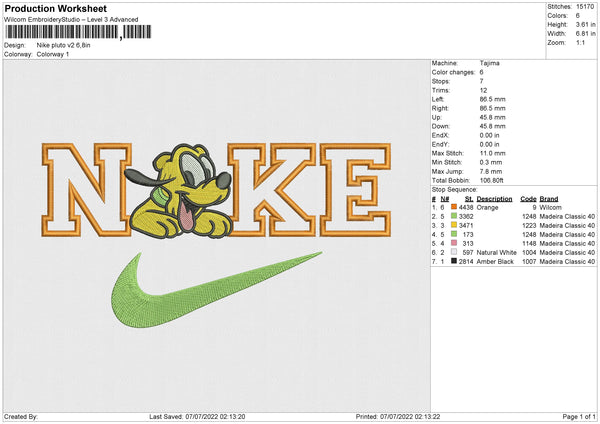This screenshot has height=424, width=600.
Task: Click the 'Printed' timestamp in the footer
Action: pos(398,416)
